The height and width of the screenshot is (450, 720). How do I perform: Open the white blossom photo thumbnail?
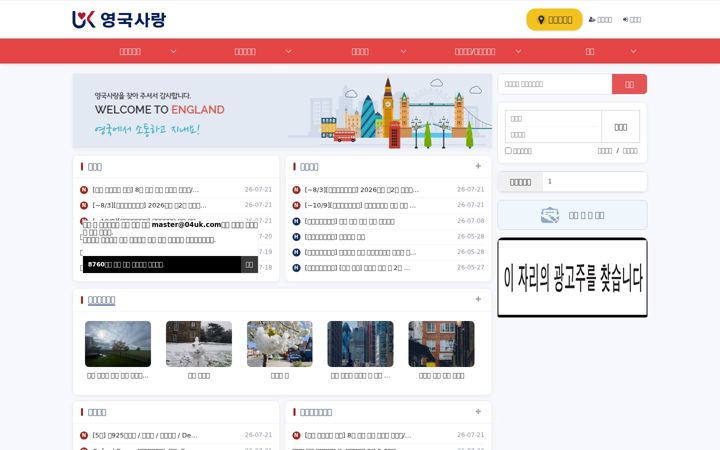coord(280,343)
